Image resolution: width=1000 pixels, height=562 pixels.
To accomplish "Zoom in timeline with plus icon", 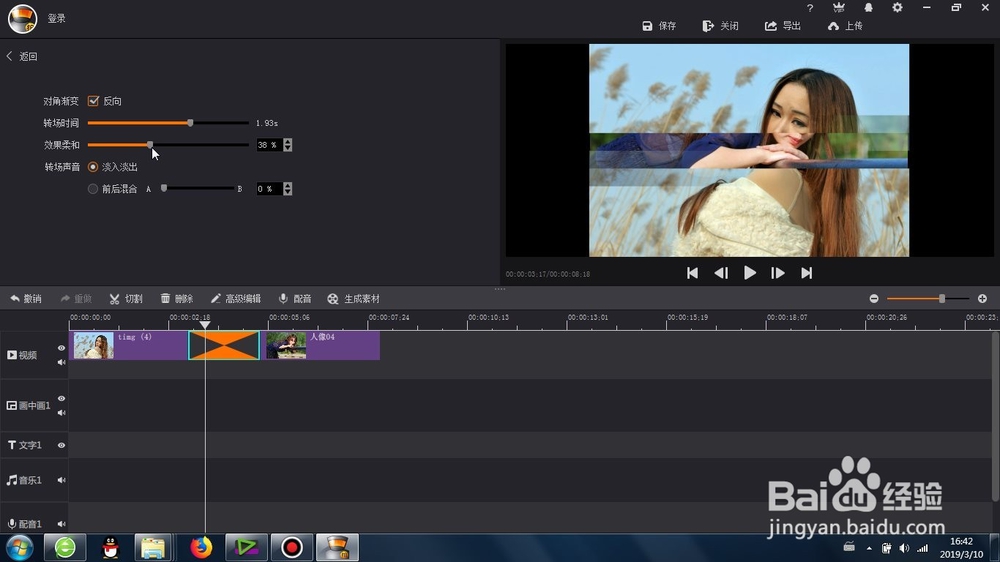I will coord(982,299).
